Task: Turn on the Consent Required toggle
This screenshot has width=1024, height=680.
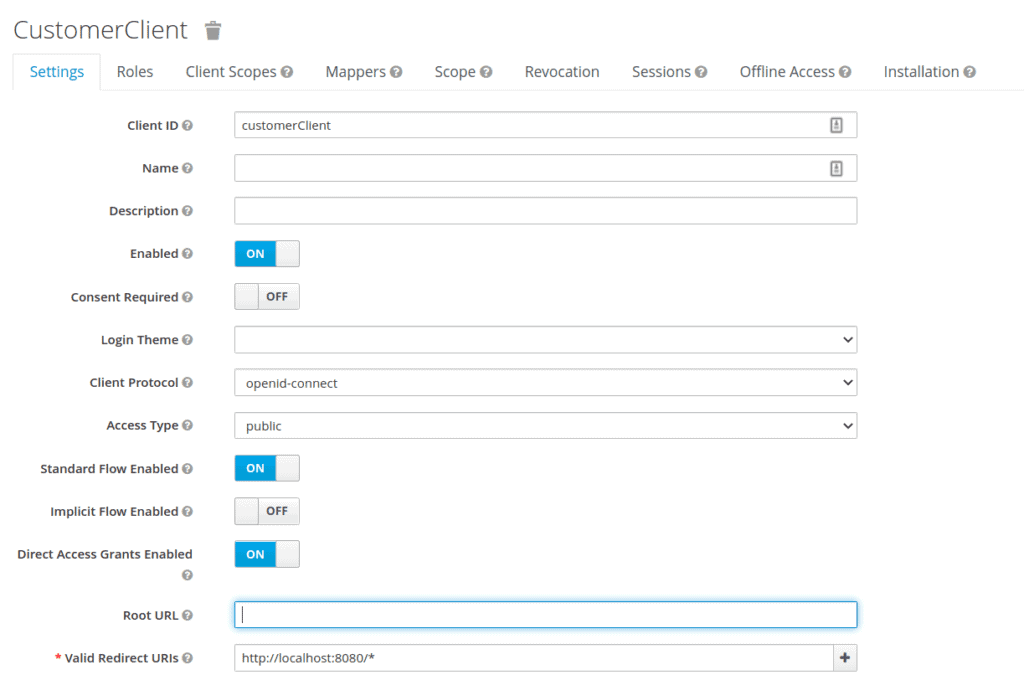Action: pos(266,297)
